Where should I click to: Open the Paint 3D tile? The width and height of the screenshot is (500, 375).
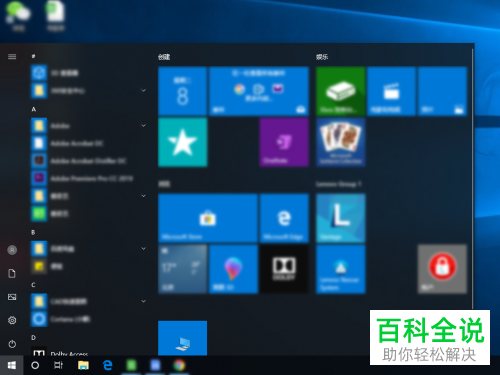tap(233, 269)
